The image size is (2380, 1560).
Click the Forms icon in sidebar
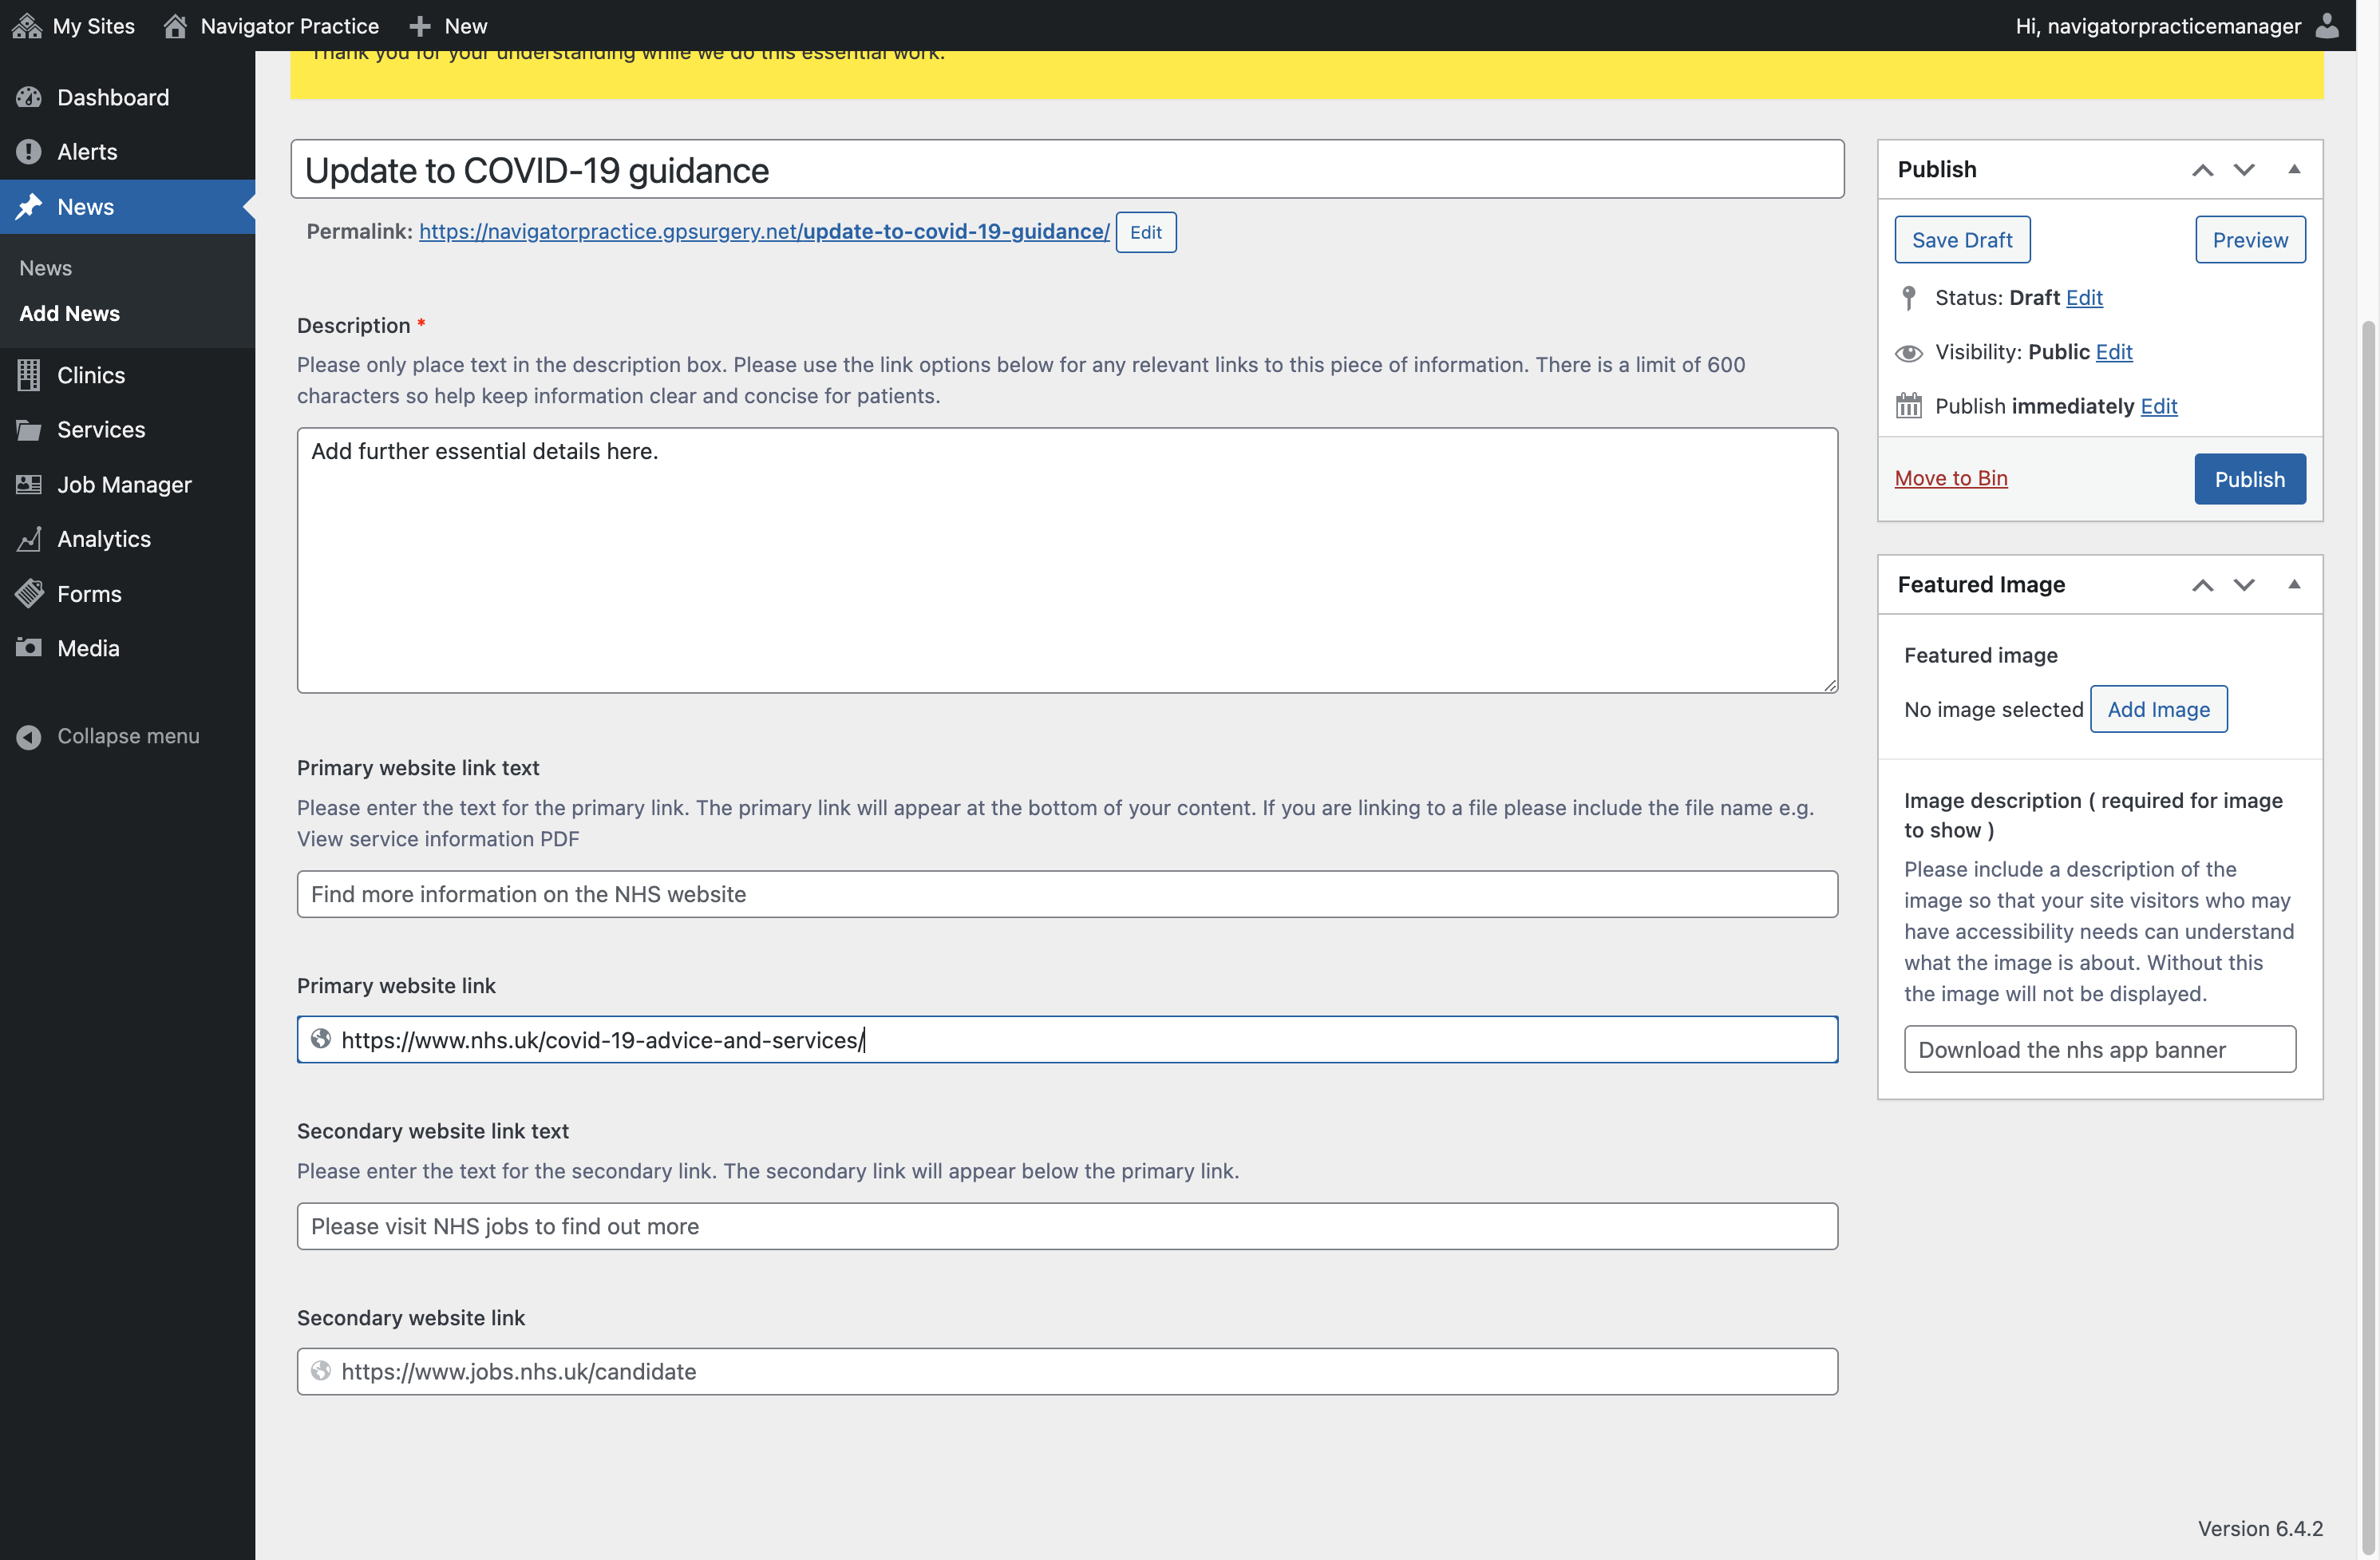tap(29, 593)
